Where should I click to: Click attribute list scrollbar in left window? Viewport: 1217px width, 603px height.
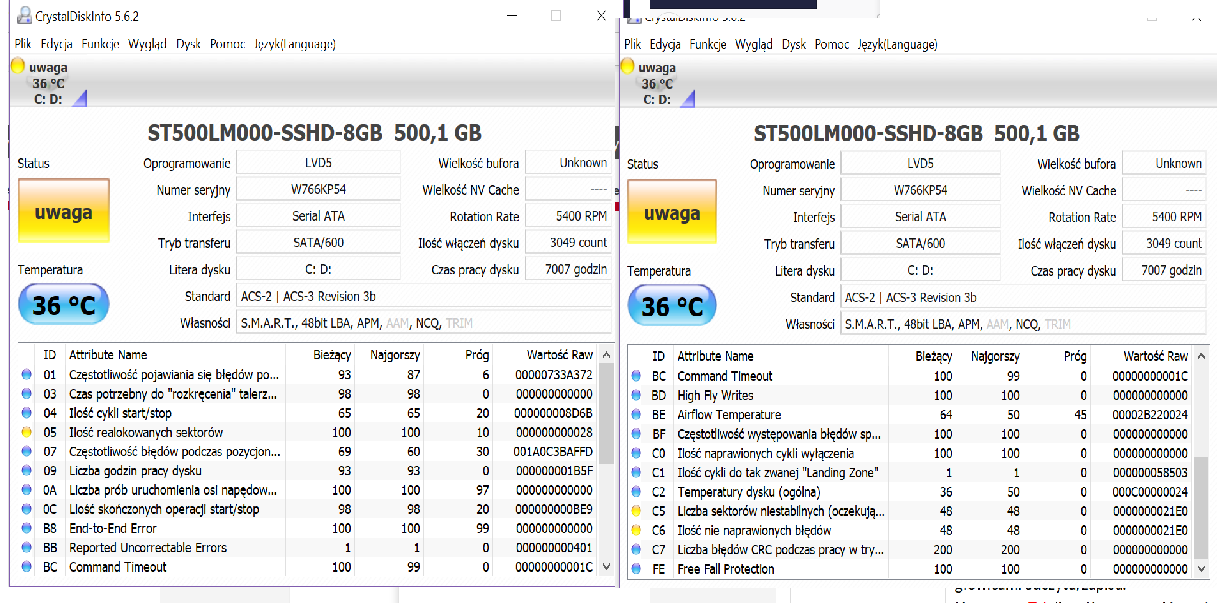click(x=605, y=460)
